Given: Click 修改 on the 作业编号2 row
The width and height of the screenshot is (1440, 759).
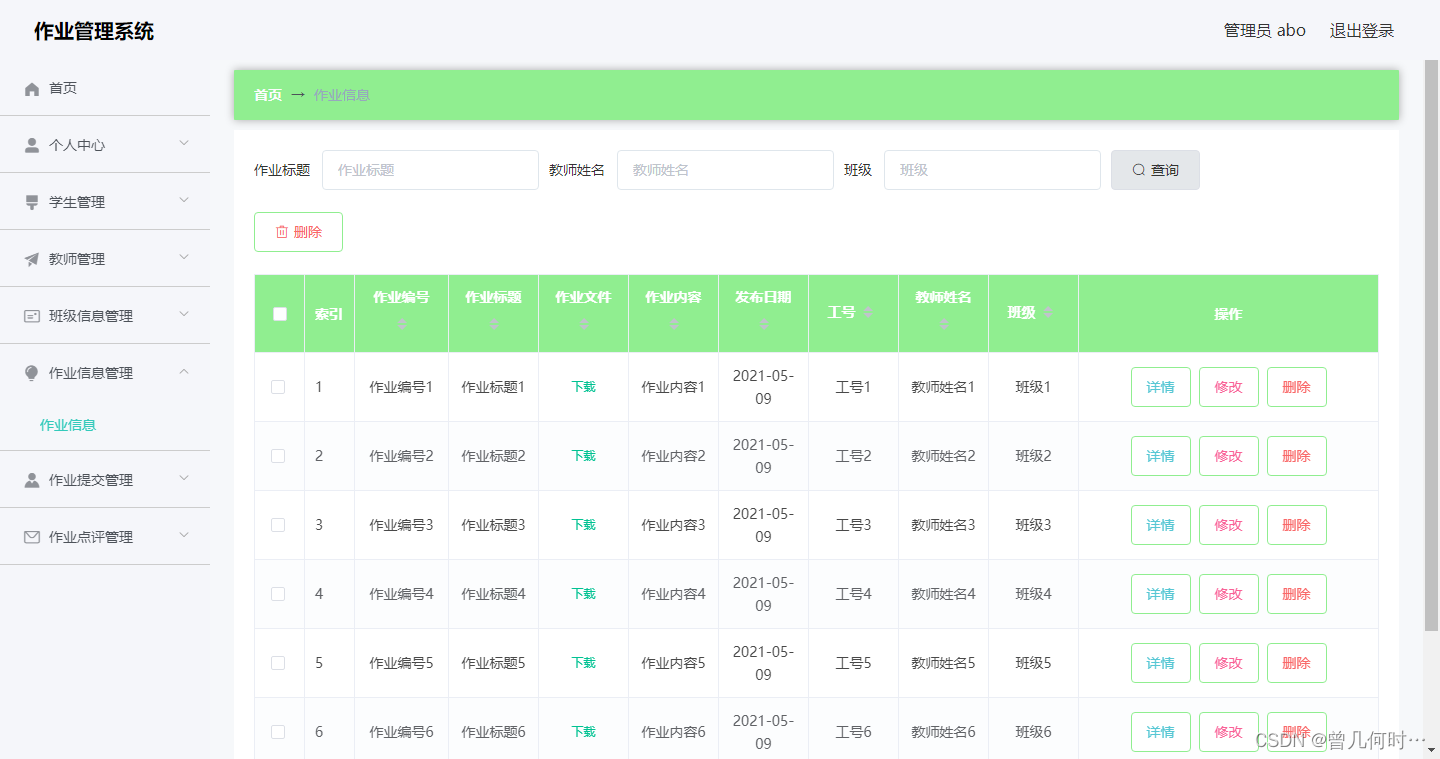Looking at the screenshot, I should (x=1228, y=456).
